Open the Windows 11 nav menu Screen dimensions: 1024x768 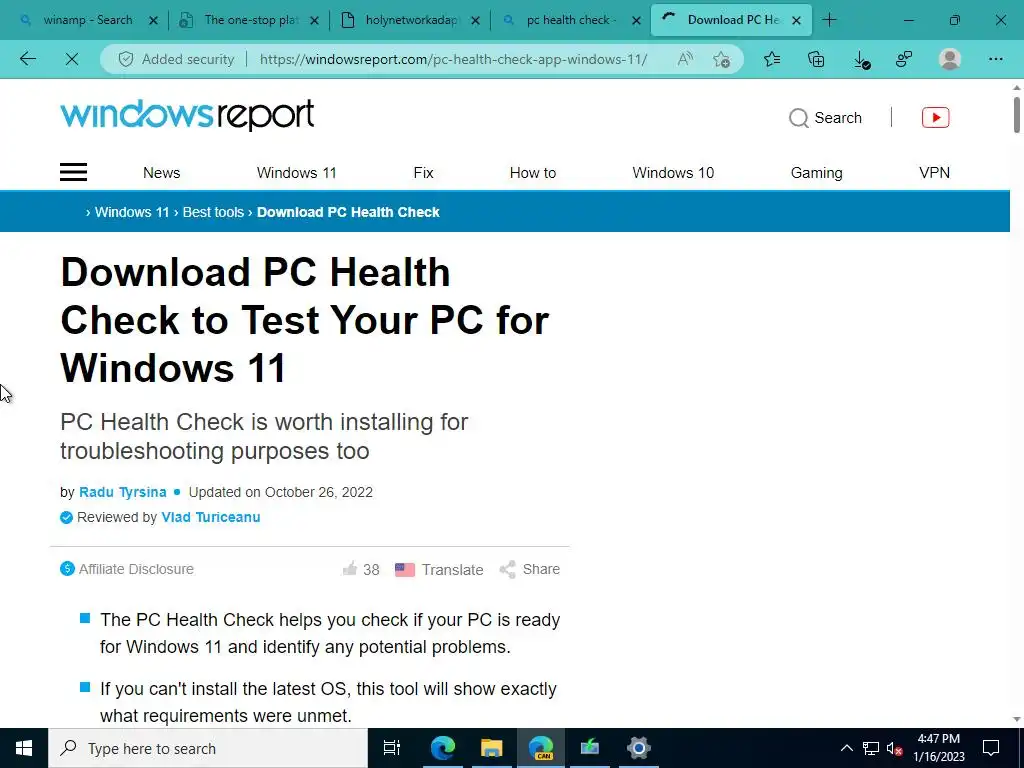click(x=296, y=173)
